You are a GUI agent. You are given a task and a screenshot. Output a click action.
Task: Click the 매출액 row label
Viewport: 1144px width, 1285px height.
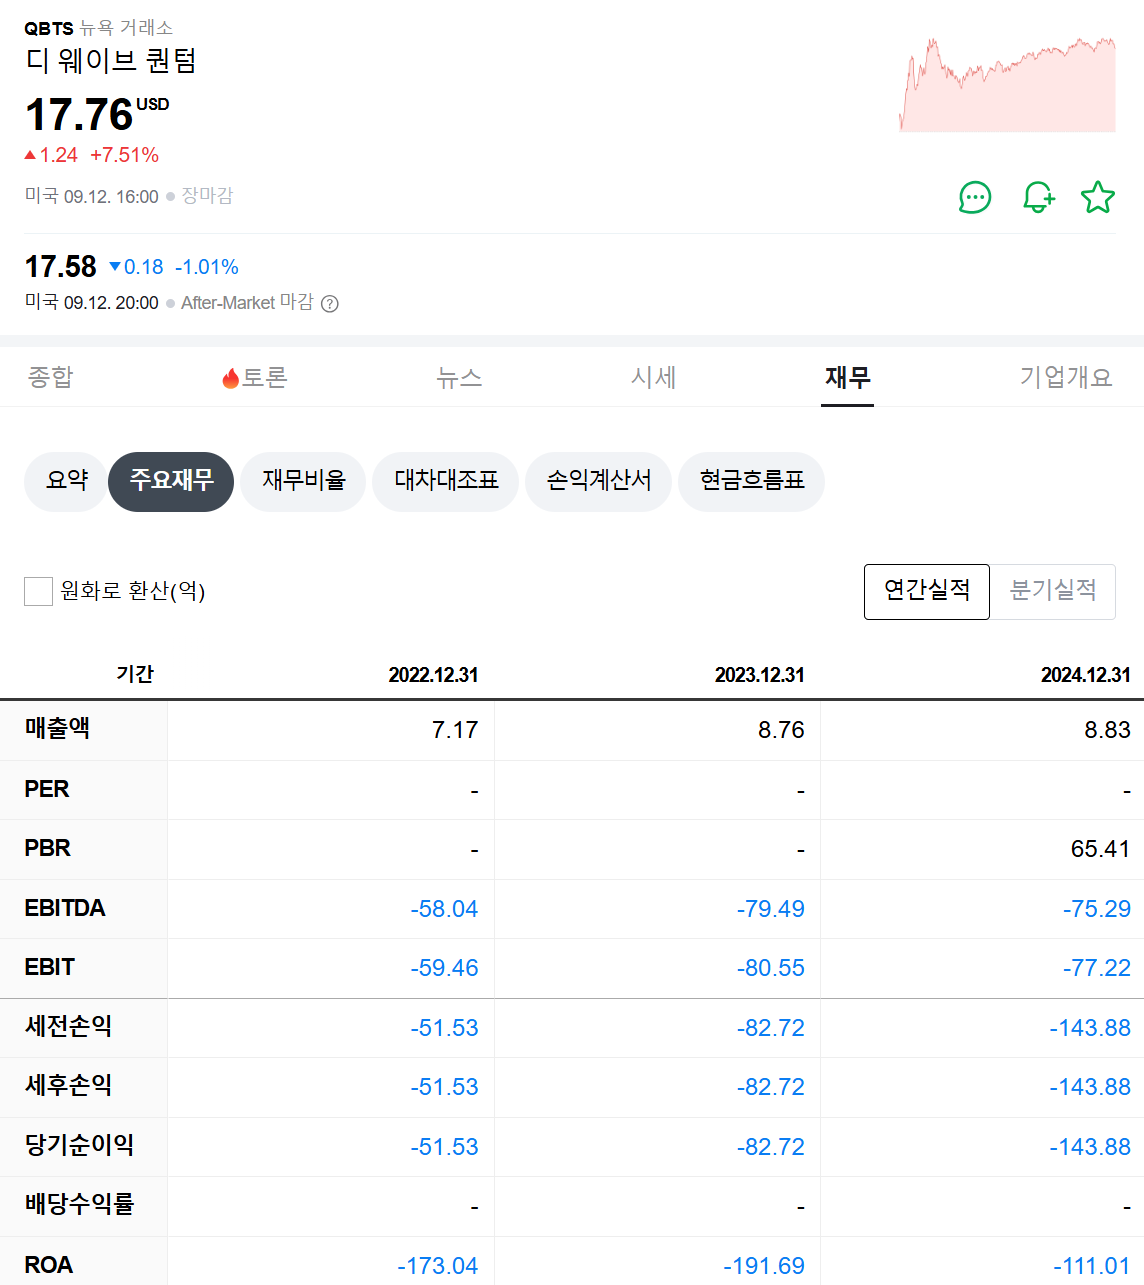pos(57,729)
